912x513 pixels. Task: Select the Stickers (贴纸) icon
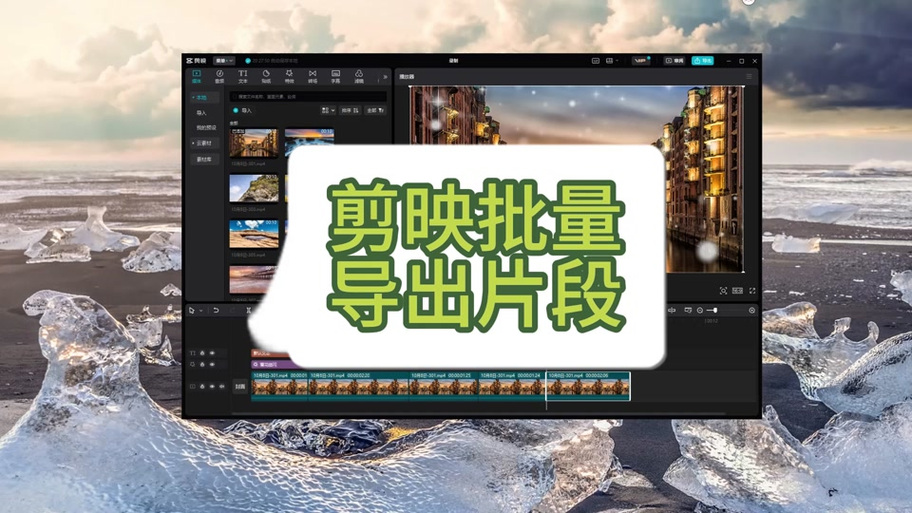pyautogui.click(x=266, y=76)
